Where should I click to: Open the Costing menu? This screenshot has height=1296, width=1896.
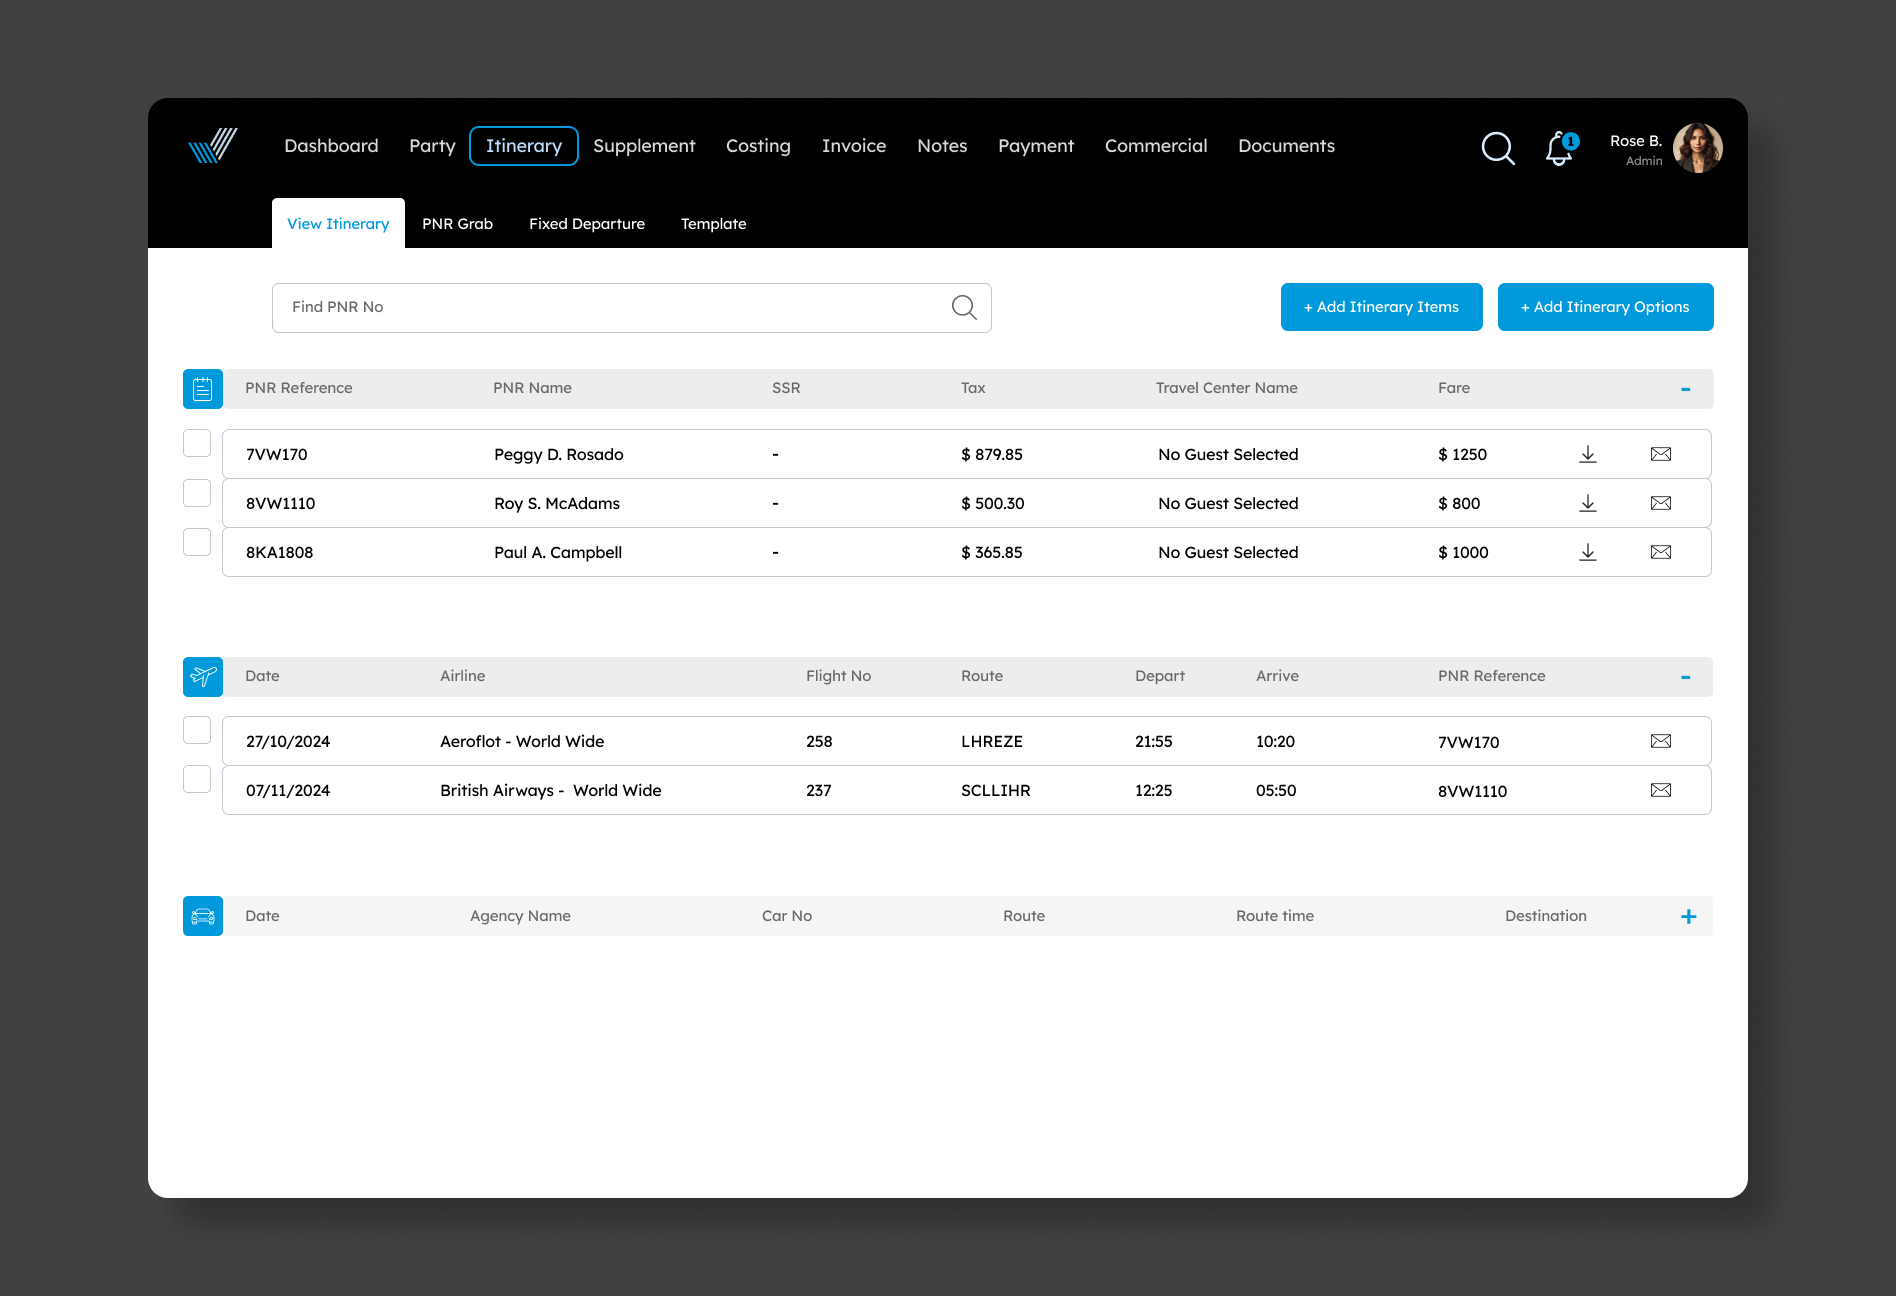click(x=758, y=146)
